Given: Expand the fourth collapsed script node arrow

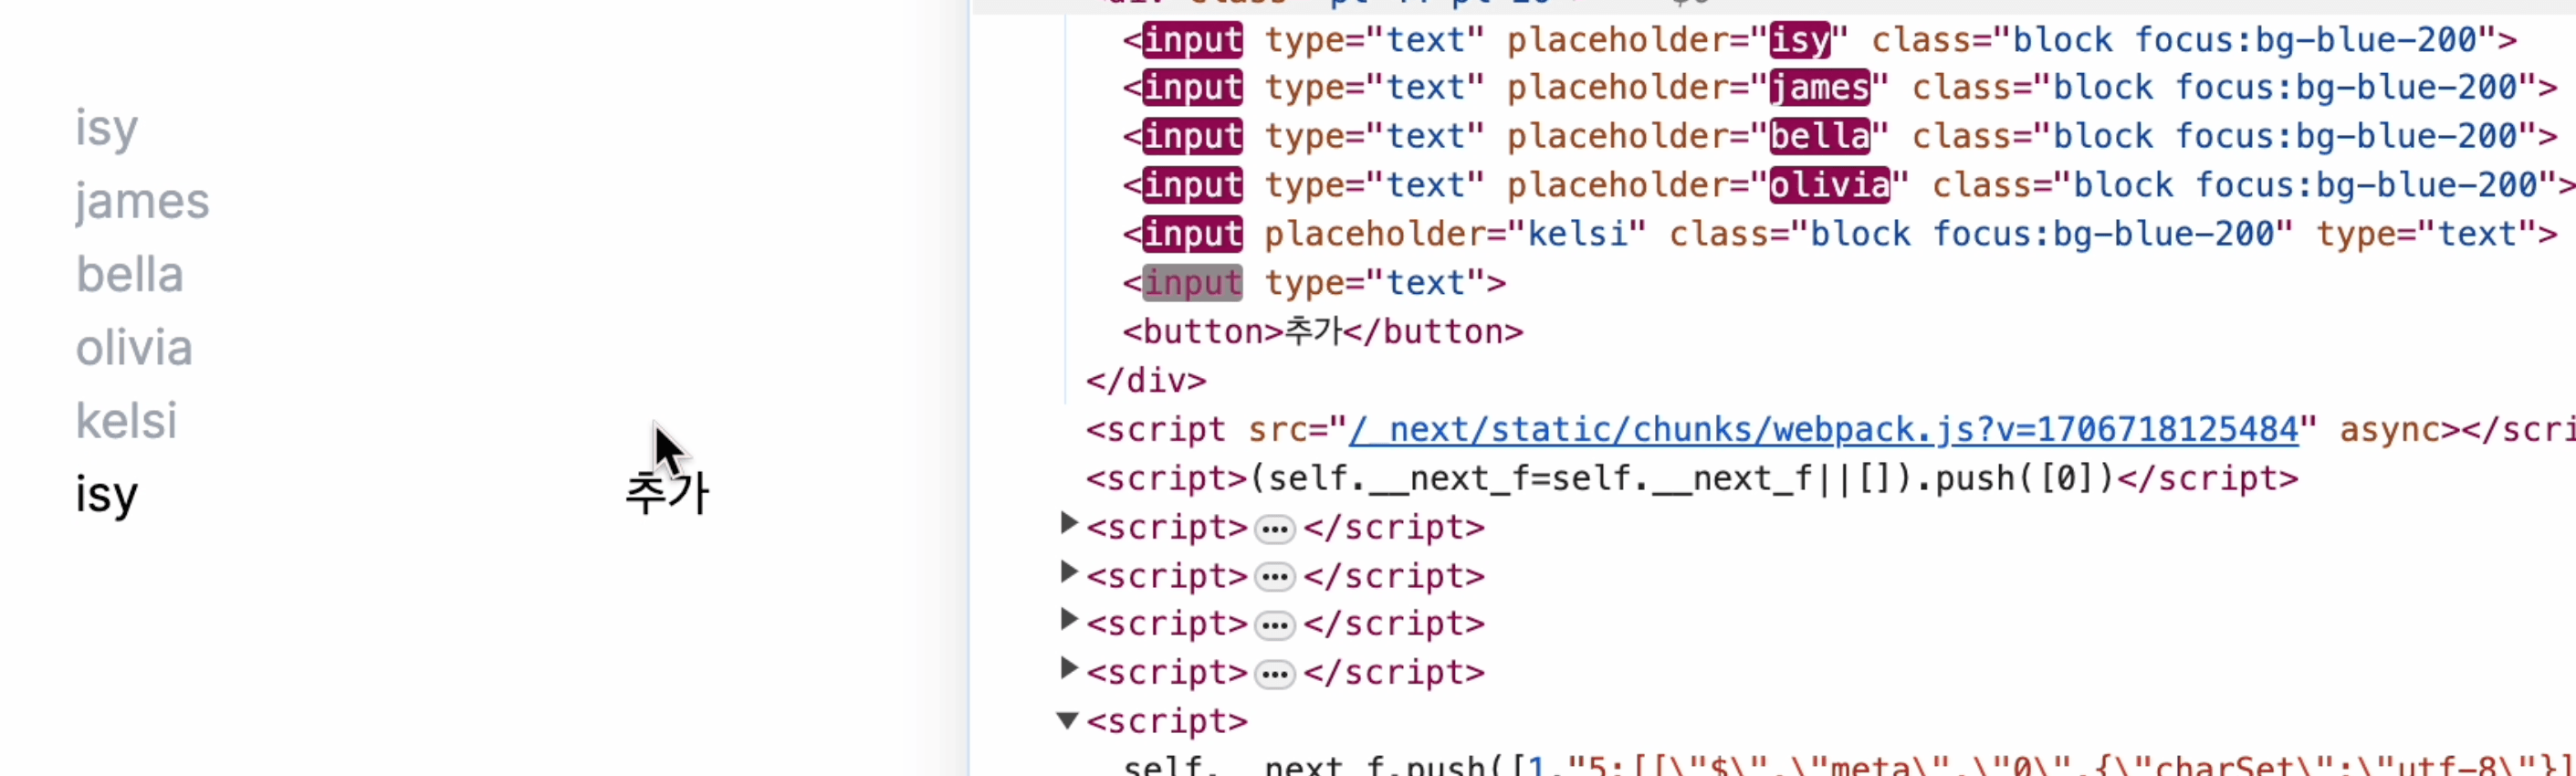Looking at the screenshot, I should 1068,668.
